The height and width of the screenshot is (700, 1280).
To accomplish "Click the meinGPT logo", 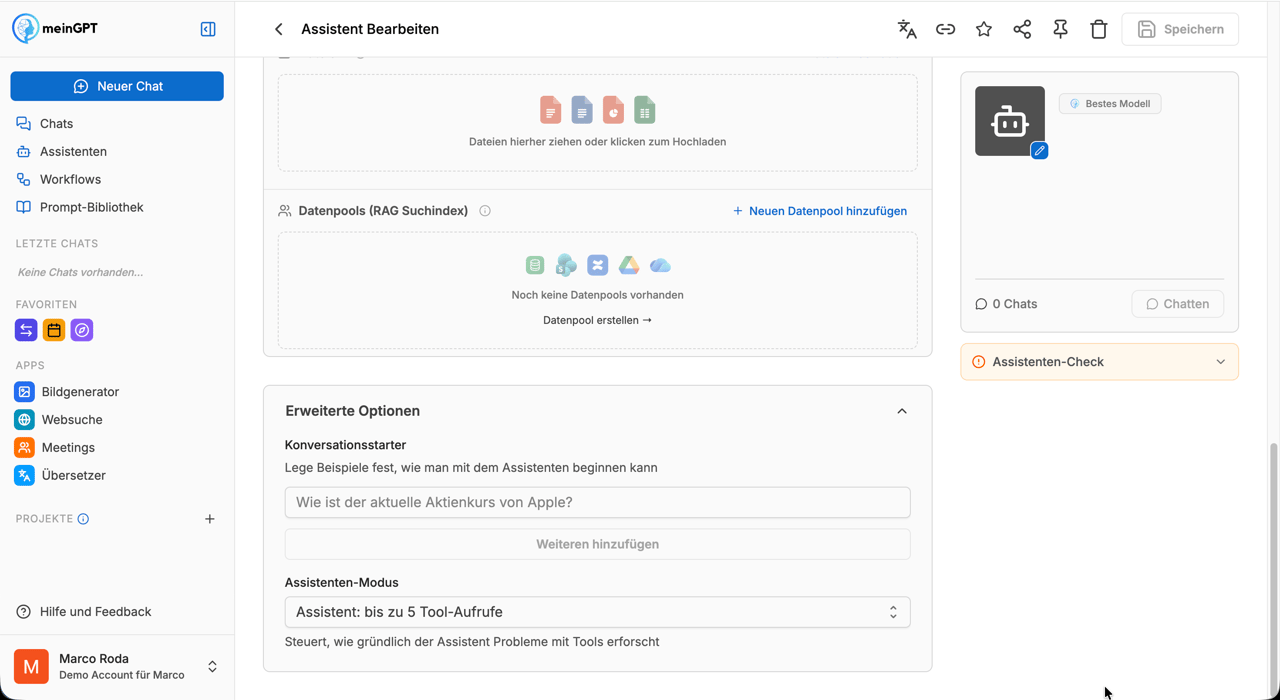I will [55, 29].
